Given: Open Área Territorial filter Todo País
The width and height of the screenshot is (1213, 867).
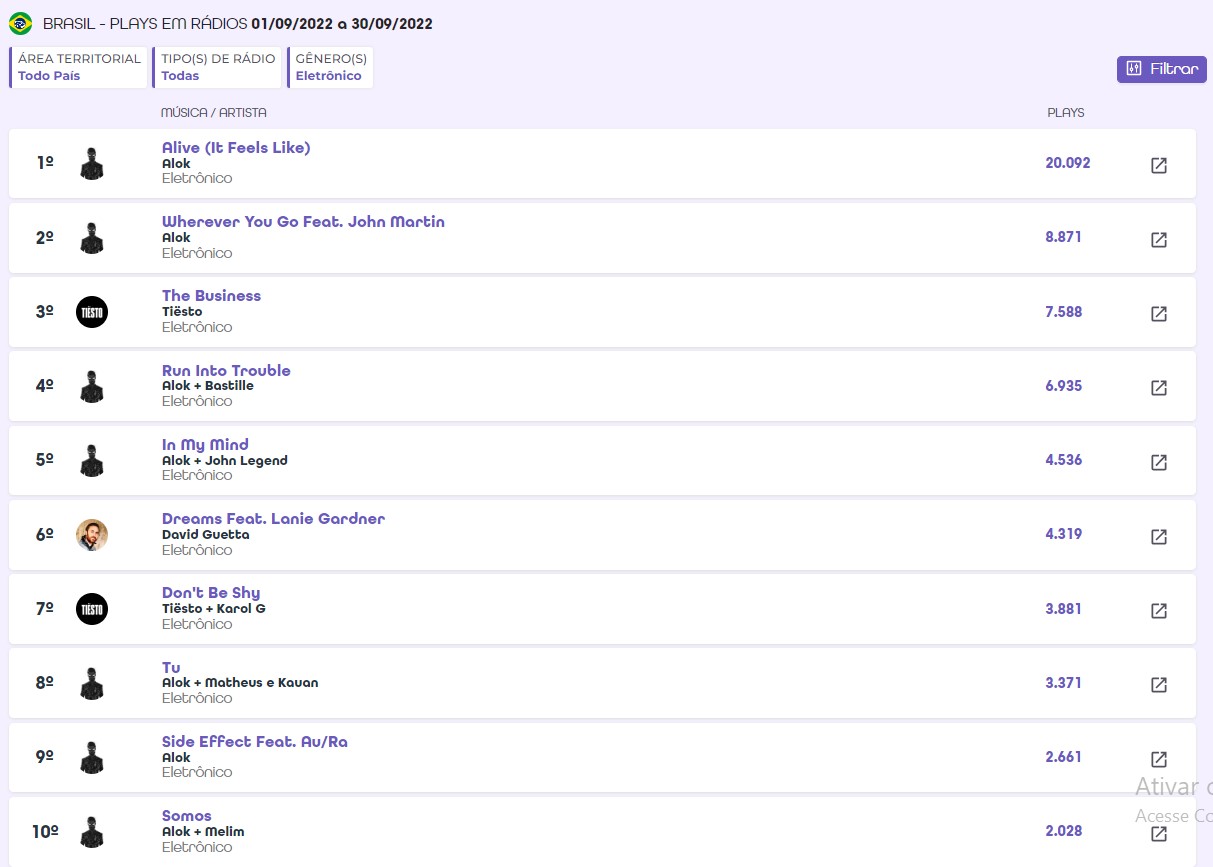Looking at the screenshot, I should [79, 67].
